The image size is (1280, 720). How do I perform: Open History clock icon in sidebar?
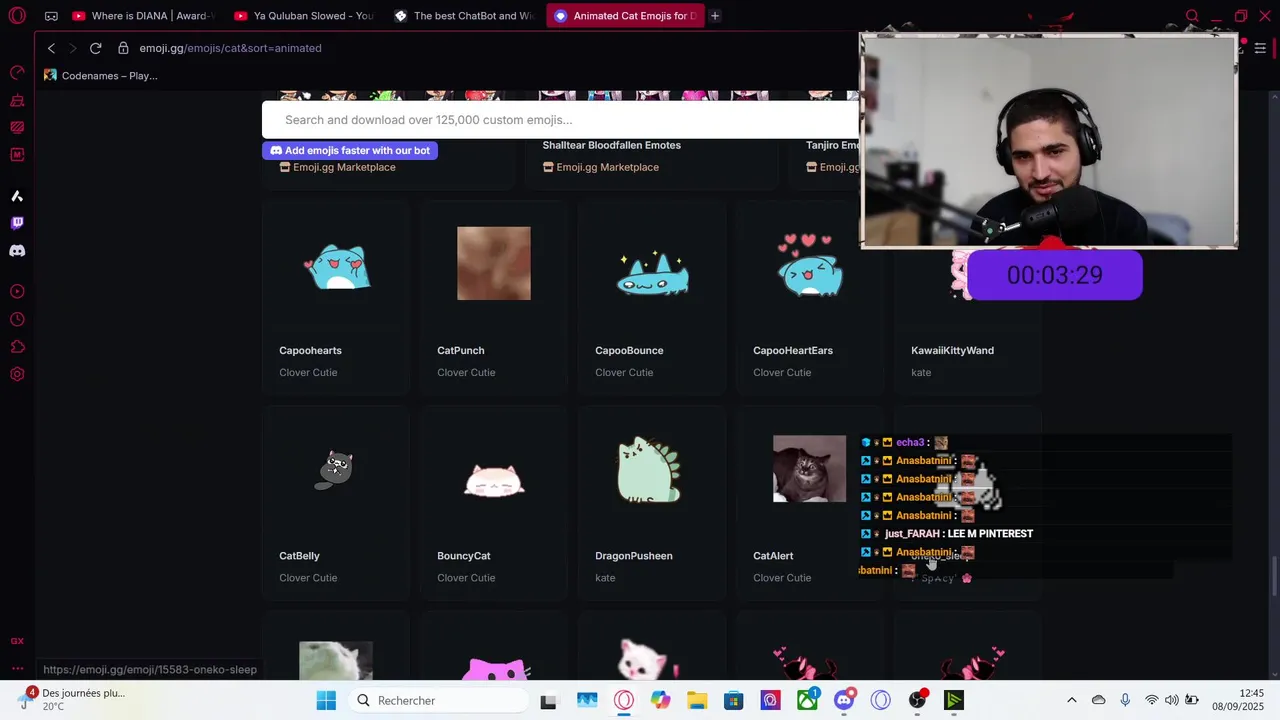pyautogui.click(x=17, y=319)
